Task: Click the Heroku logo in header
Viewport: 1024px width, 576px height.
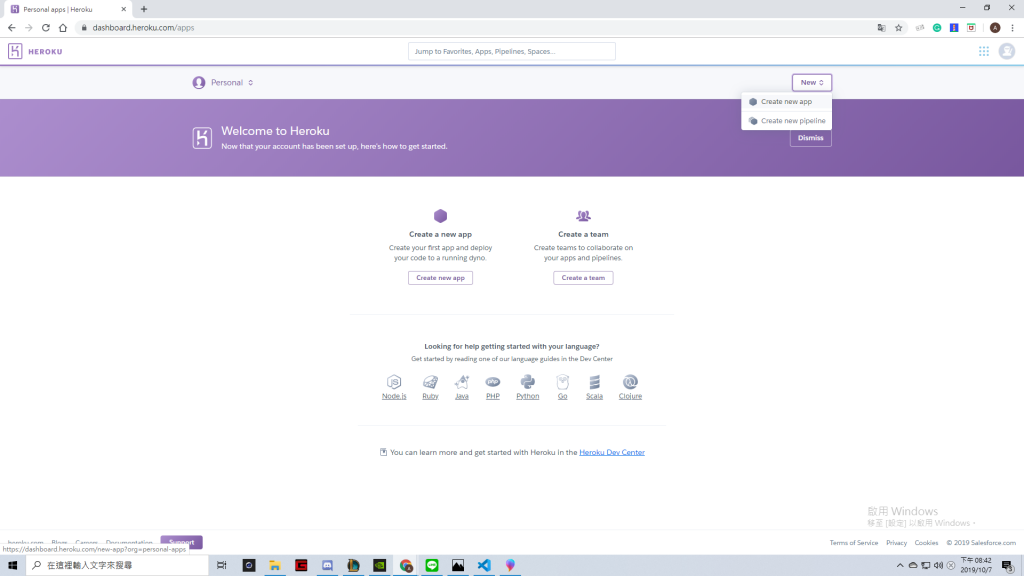Action: (35, 51)
